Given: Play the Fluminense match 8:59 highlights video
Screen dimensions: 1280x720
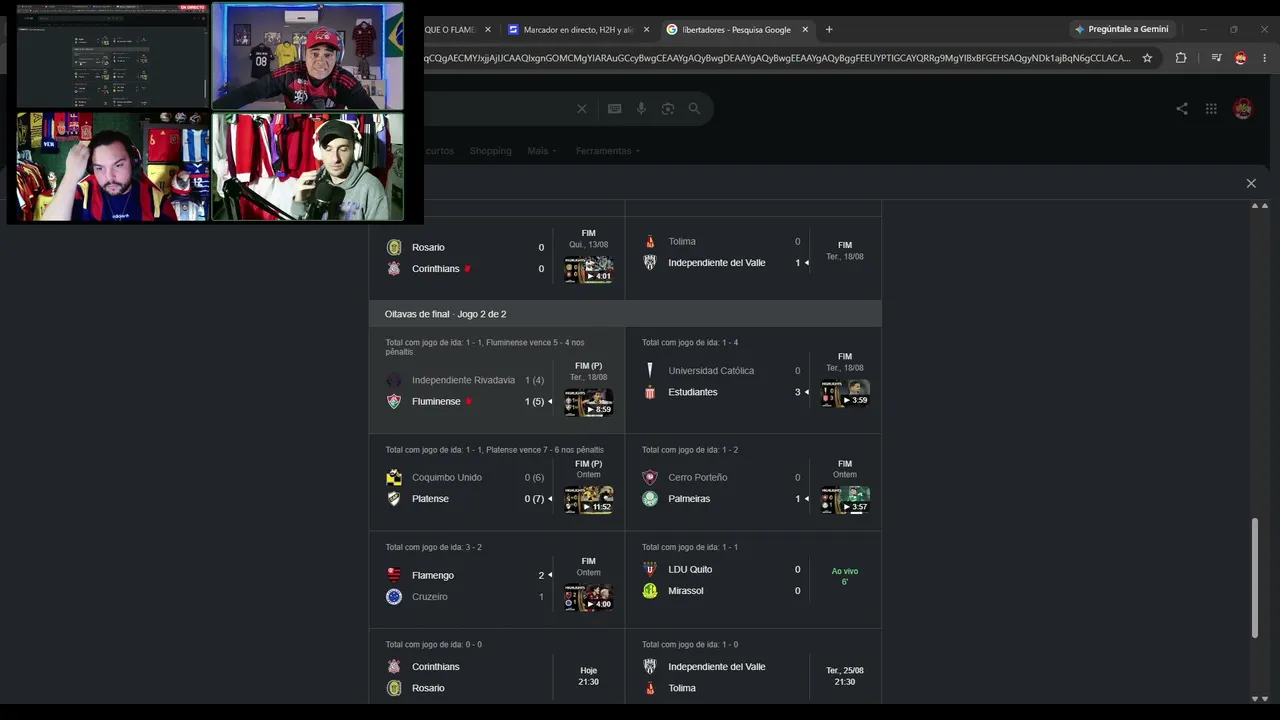Looking at the screenshot, I should coord(588,402).
